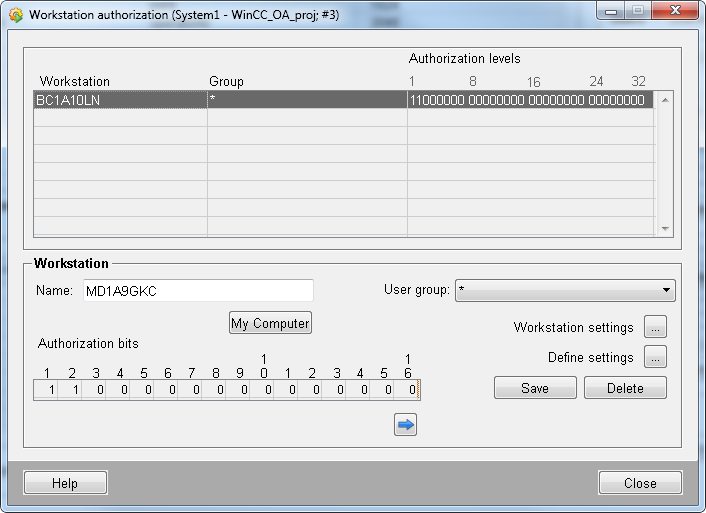The height and width of the screenshot is (513, 706).
Task: Save the workstation authorization
Action: pos(535,388)
